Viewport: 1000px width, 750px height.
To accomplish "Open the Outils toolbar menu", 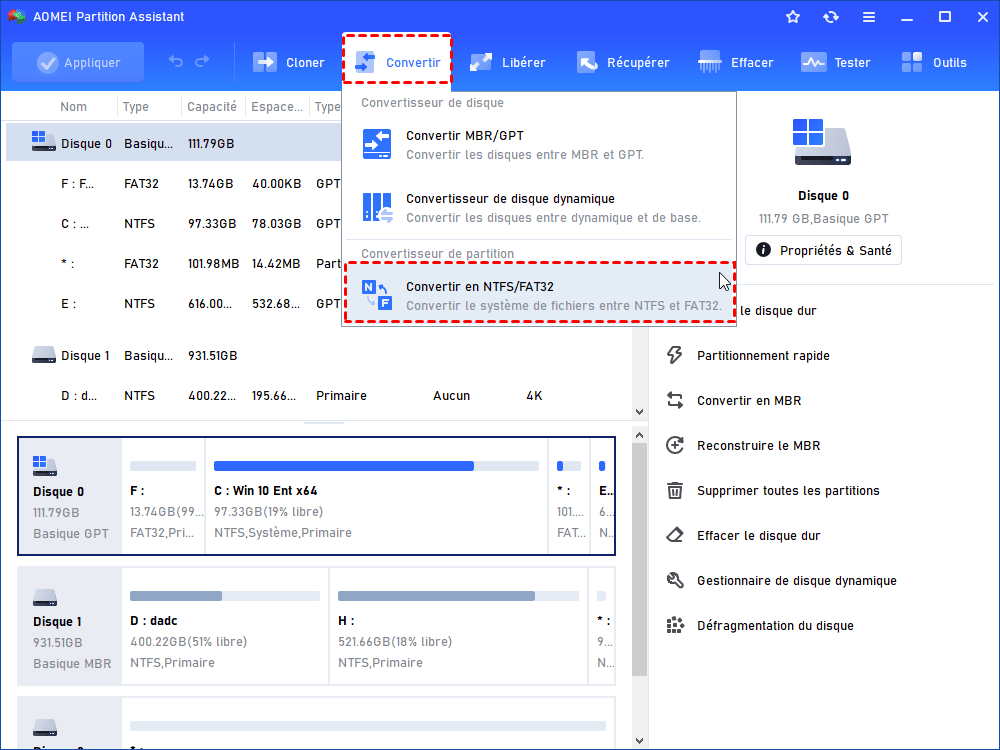I will tap(934, 62).
